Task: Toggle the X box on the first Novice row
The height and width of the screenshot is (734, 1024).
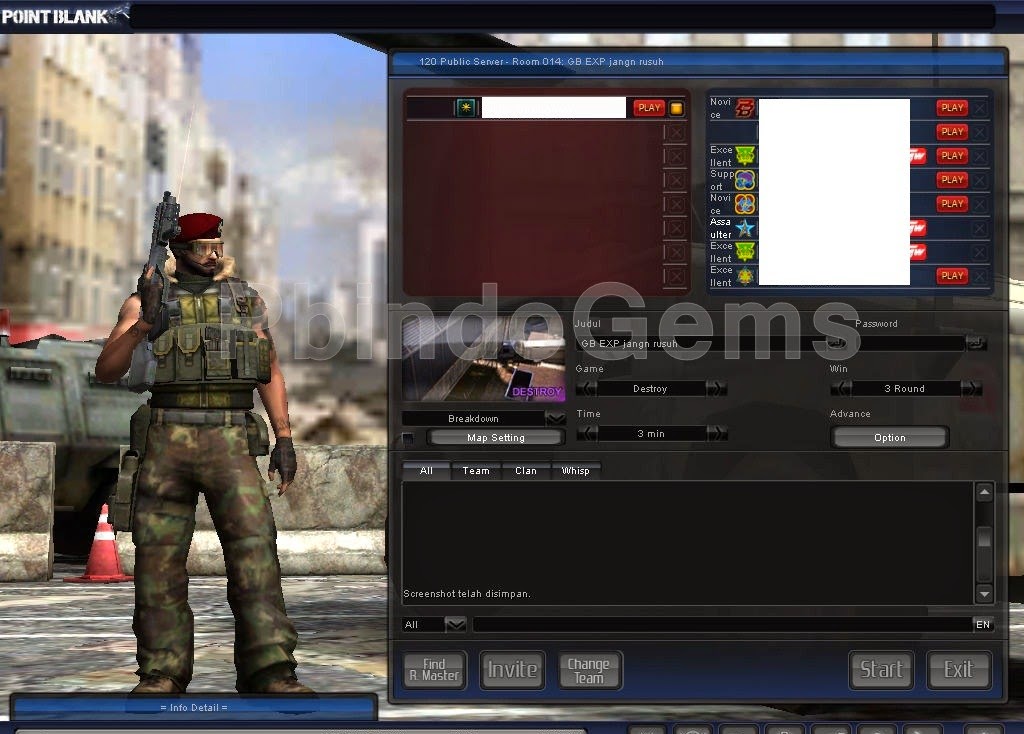Action: point(979,108)
